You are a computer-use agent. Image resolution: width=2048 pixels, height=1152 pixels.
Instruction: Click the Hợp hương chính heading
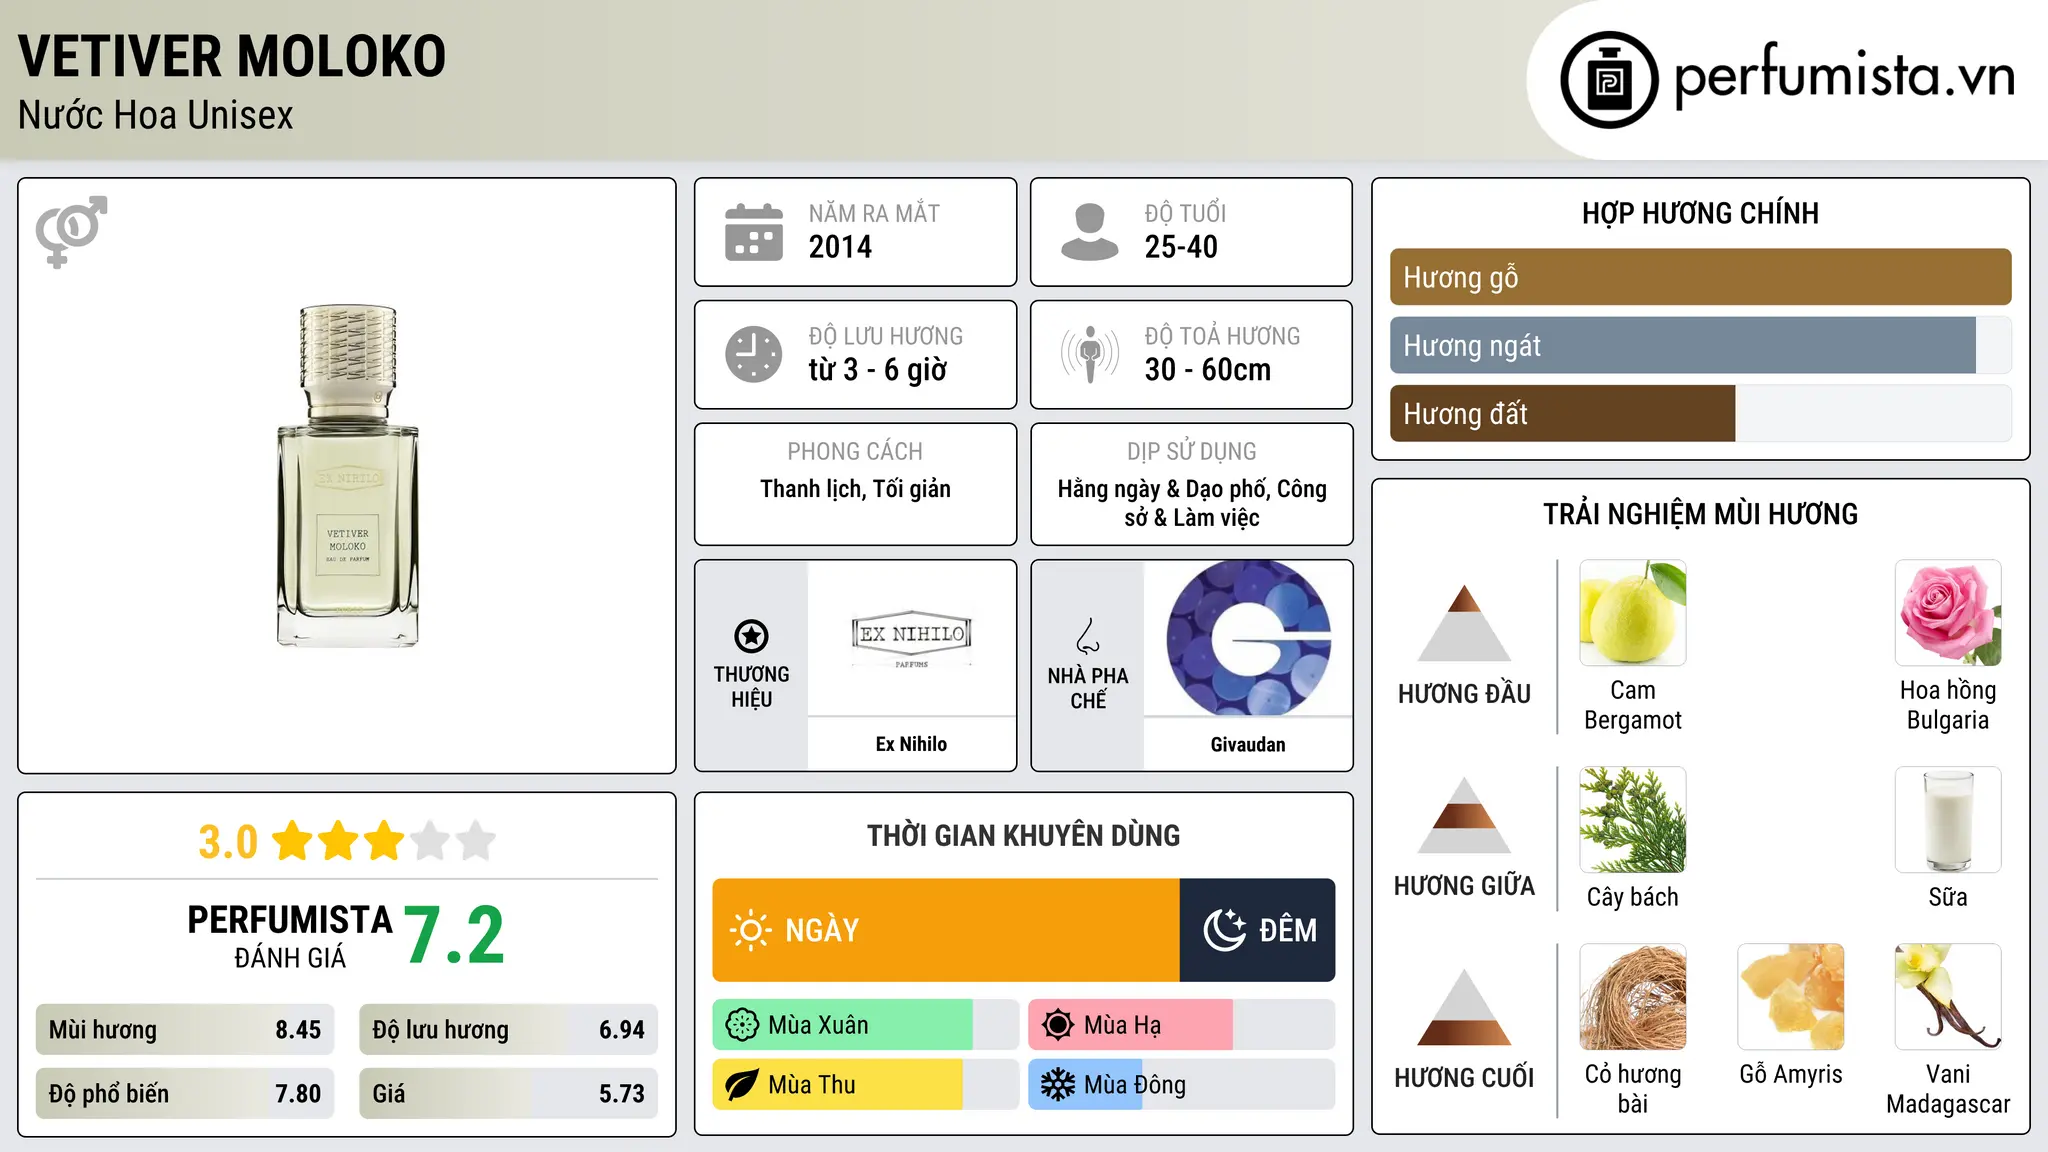pyautogui.click(x=1700, y=213)
